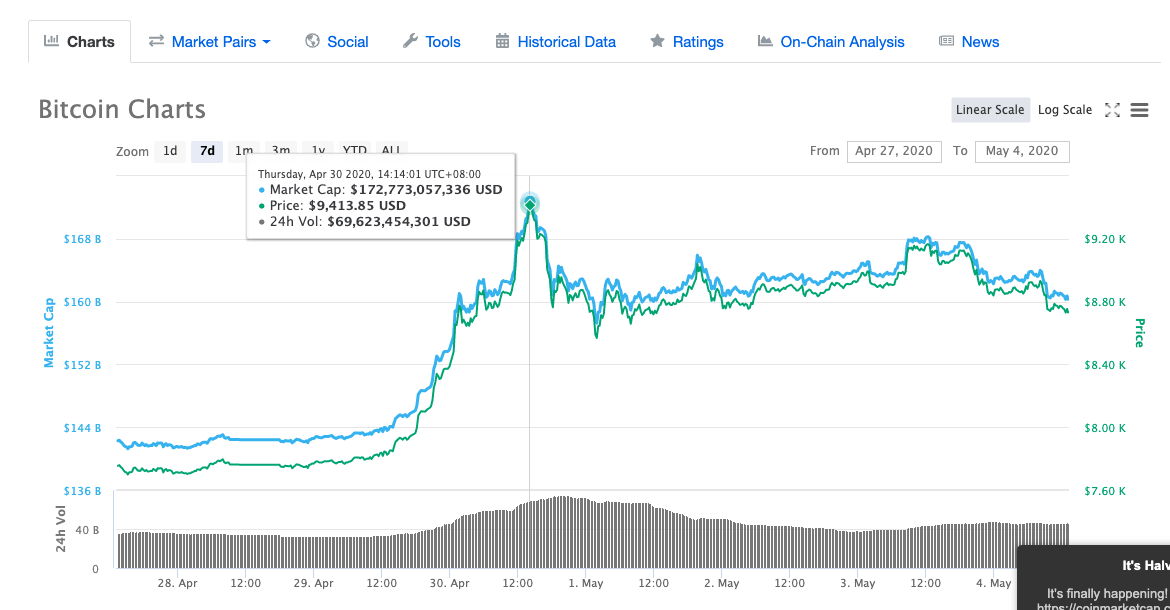The height and width of the screenshot is (610, 1170).
Task: Click the 4. May date label
Action: [994, 583]
